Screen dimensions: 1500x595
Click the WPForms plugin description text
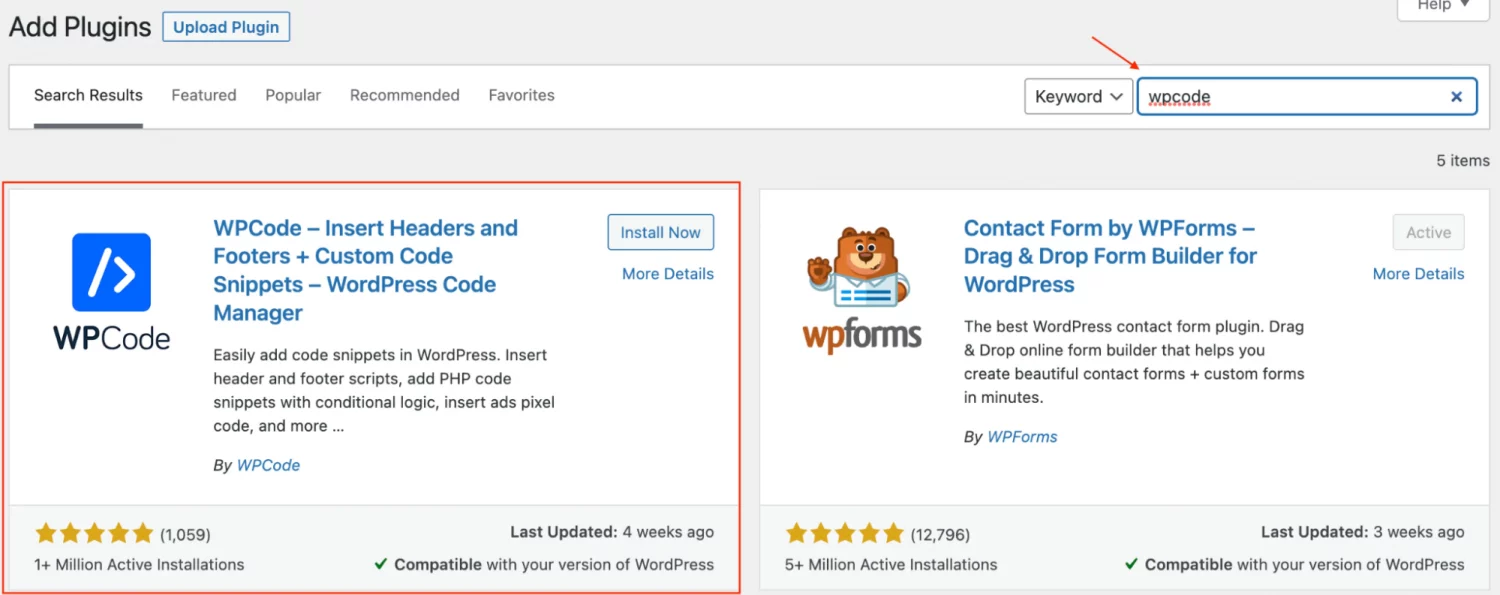(1134, 362)
